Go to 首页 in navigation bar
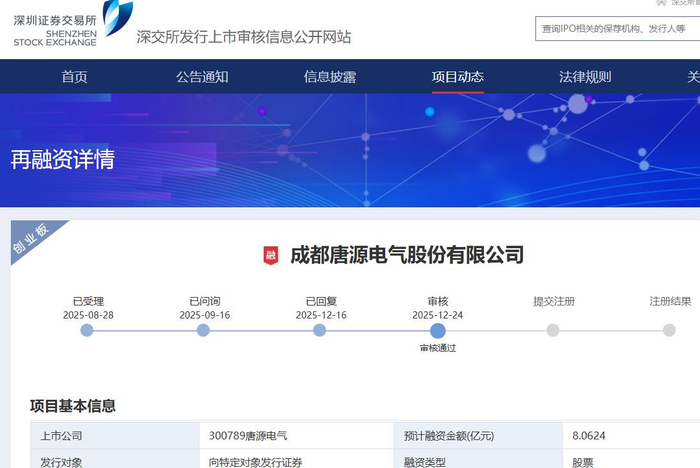The image size is (700, 468). [74, 77]
